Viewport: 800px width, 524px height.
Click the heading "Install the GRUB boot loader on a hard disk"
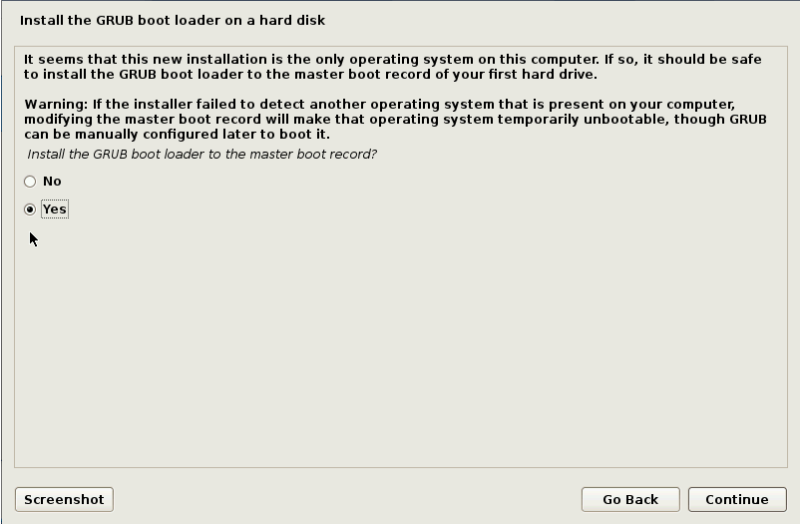point(172,20)
